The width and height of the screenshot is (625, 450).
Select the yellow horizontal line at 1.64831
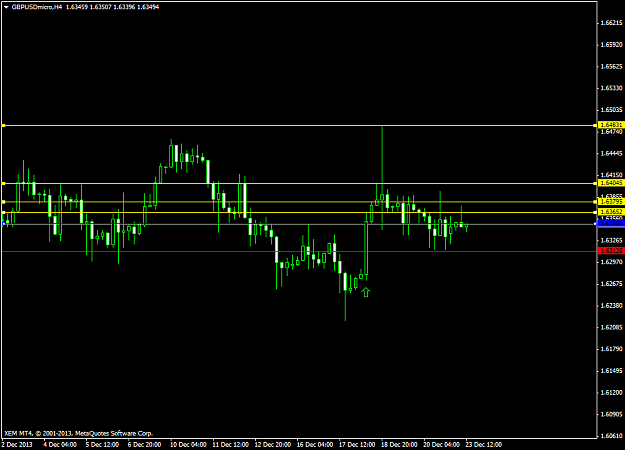(x=299, y=126)
